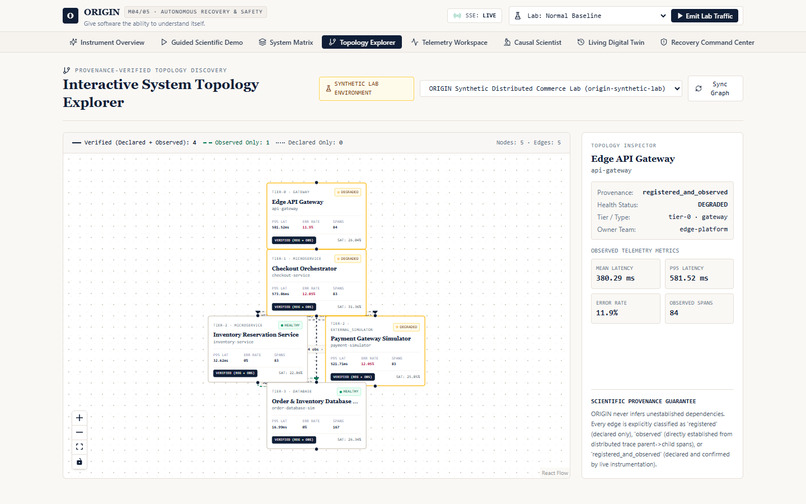Click the bottom connection handle of Order & Inventory Database
The image size is (806, 504).
tap(316, 449)
